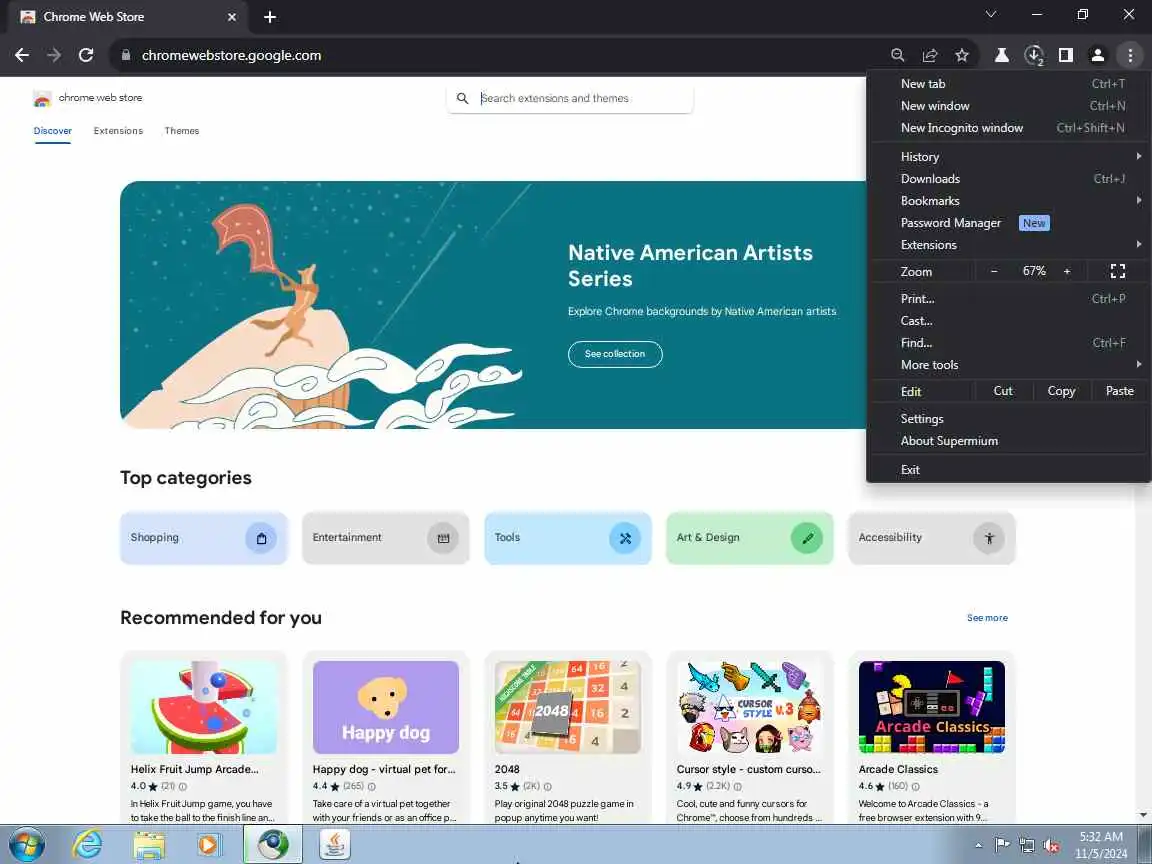Screen dimensions: 1152x864
Task: Switch to the Extensions store tab
Action: (118, 131)
